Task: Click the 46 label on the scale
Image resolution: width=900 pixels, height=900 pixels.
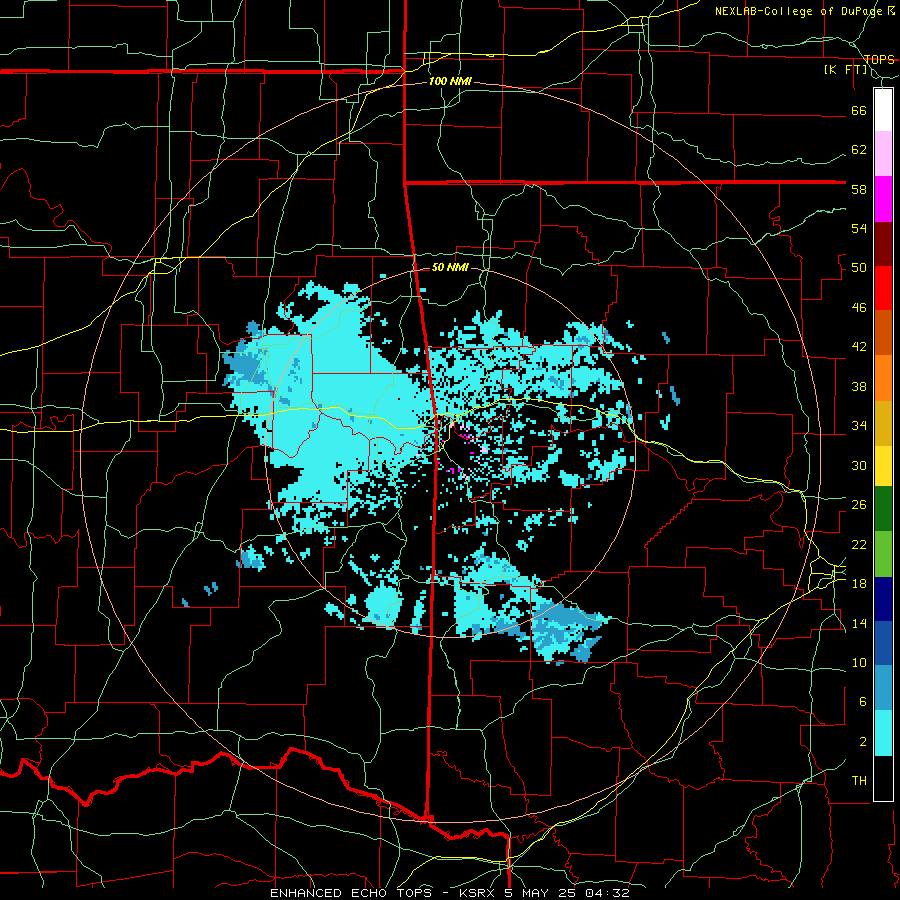Action: tap(859, 307)
